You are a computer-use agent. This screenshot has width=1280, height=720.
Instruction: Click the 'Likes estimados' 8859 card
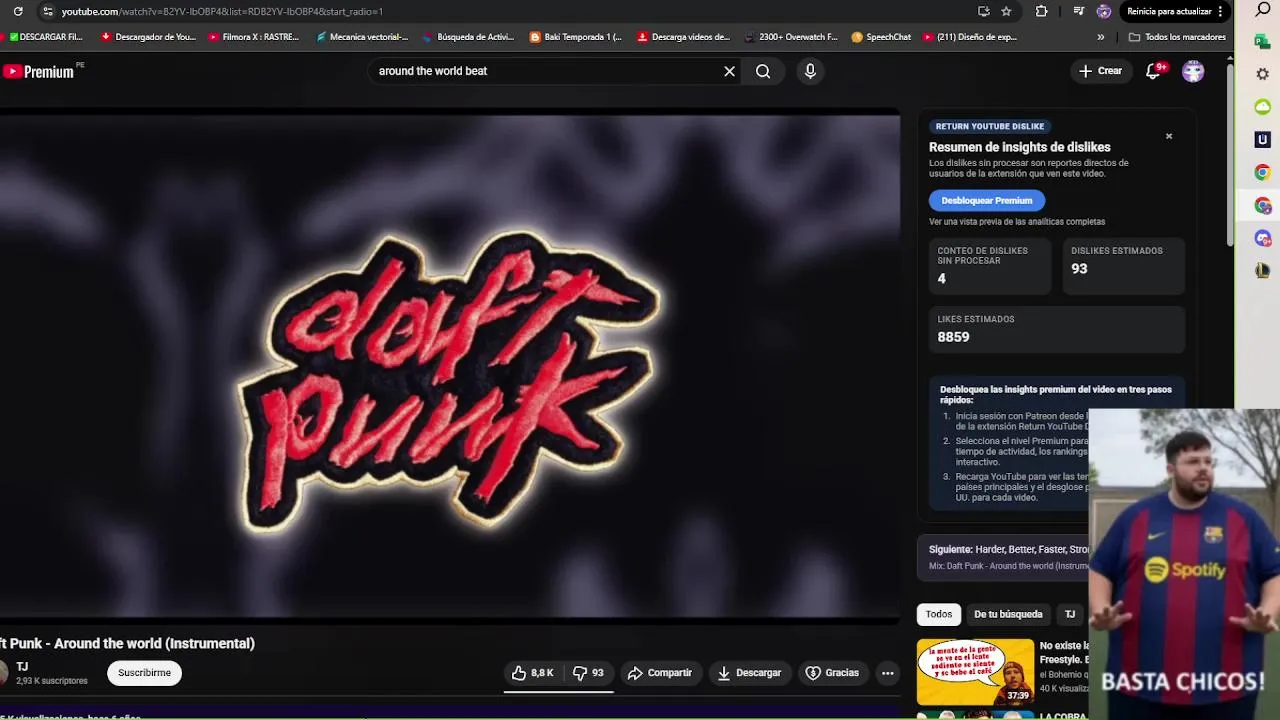[1057, 329]
